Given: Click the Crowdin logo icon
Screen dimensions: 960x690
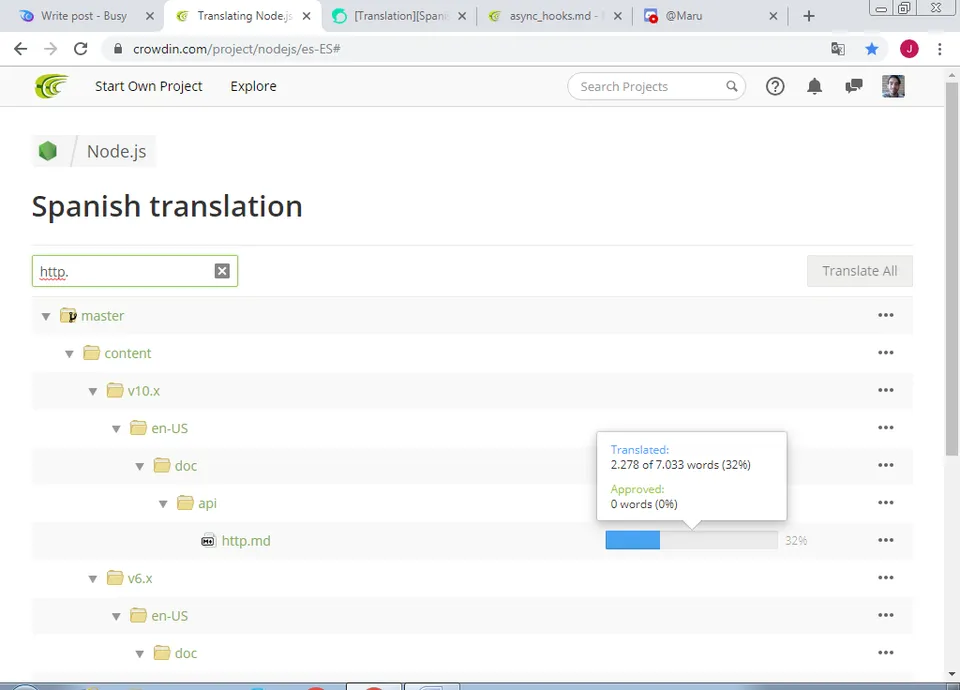Looking at the screenshot, I should (x=51, y=86).
